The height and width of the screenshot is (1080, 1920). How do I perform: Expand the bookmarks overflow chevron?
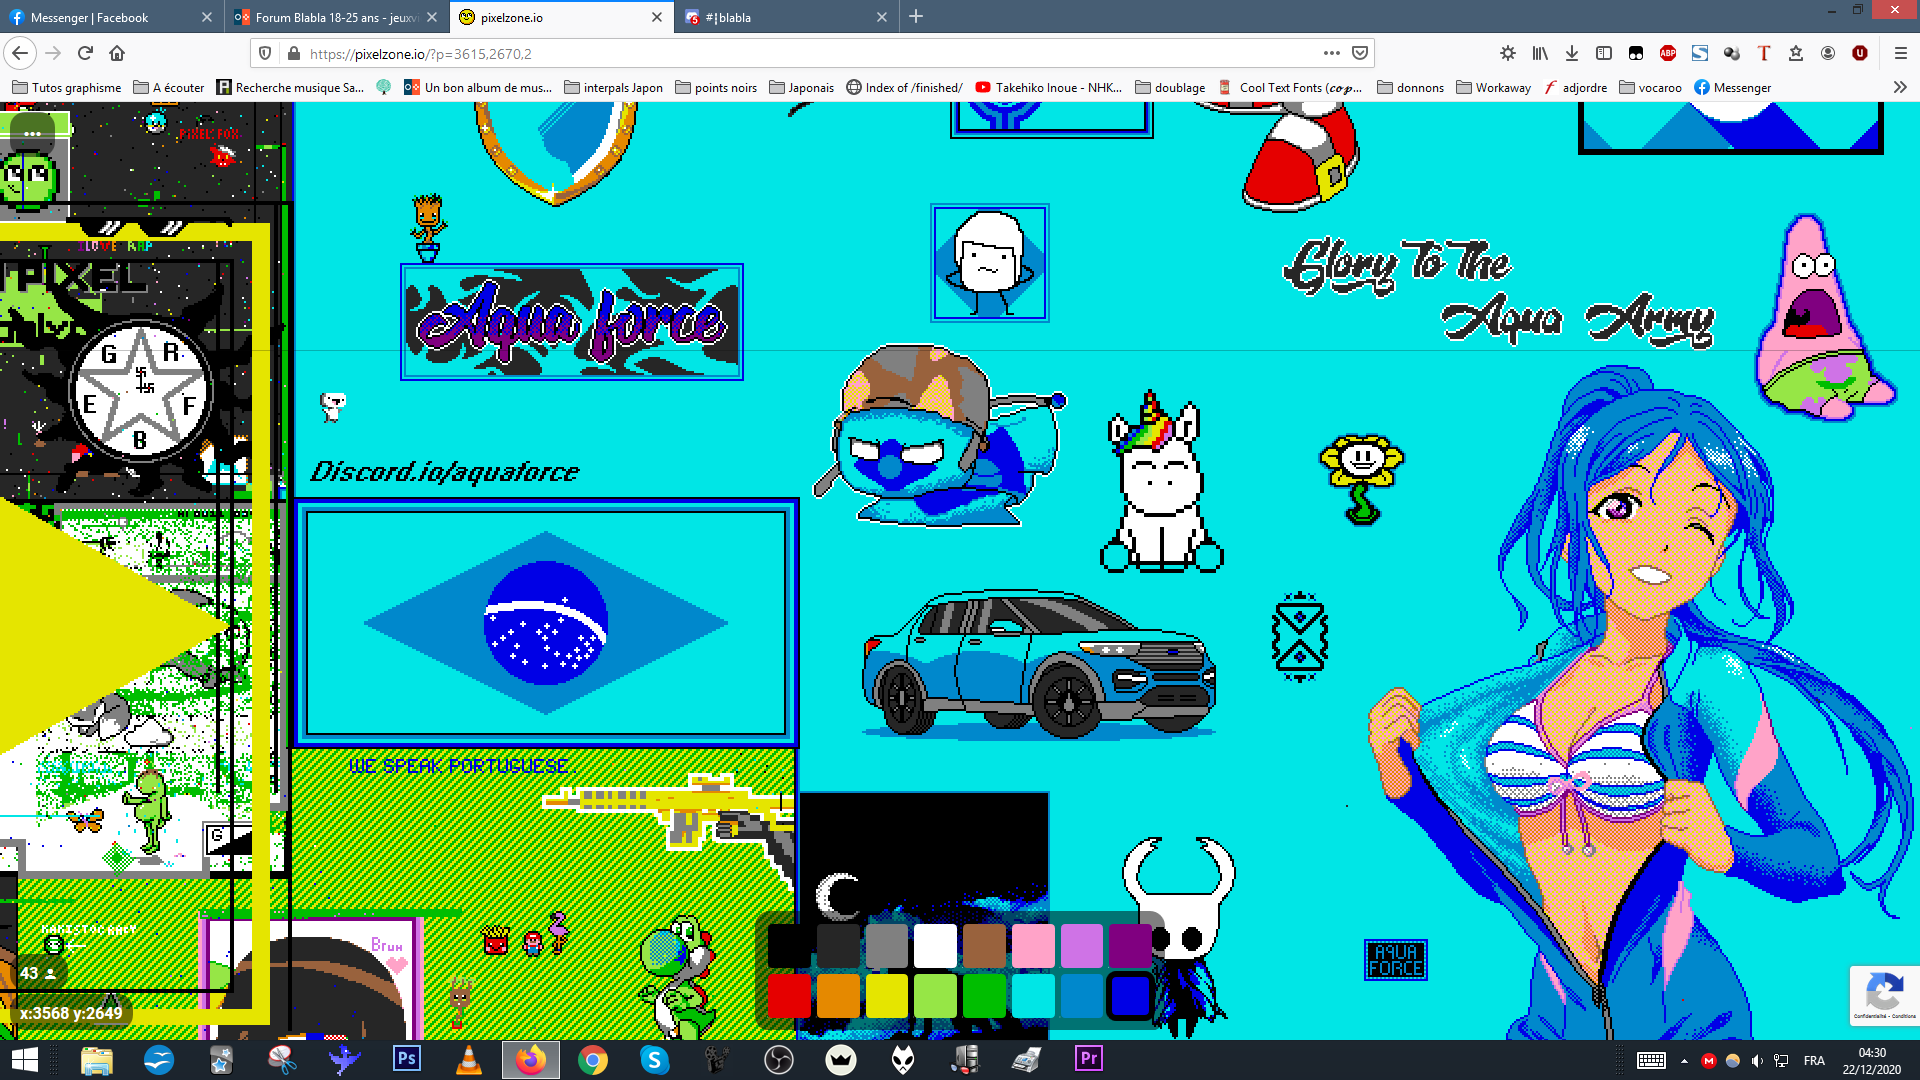(x=1900, y=87)
